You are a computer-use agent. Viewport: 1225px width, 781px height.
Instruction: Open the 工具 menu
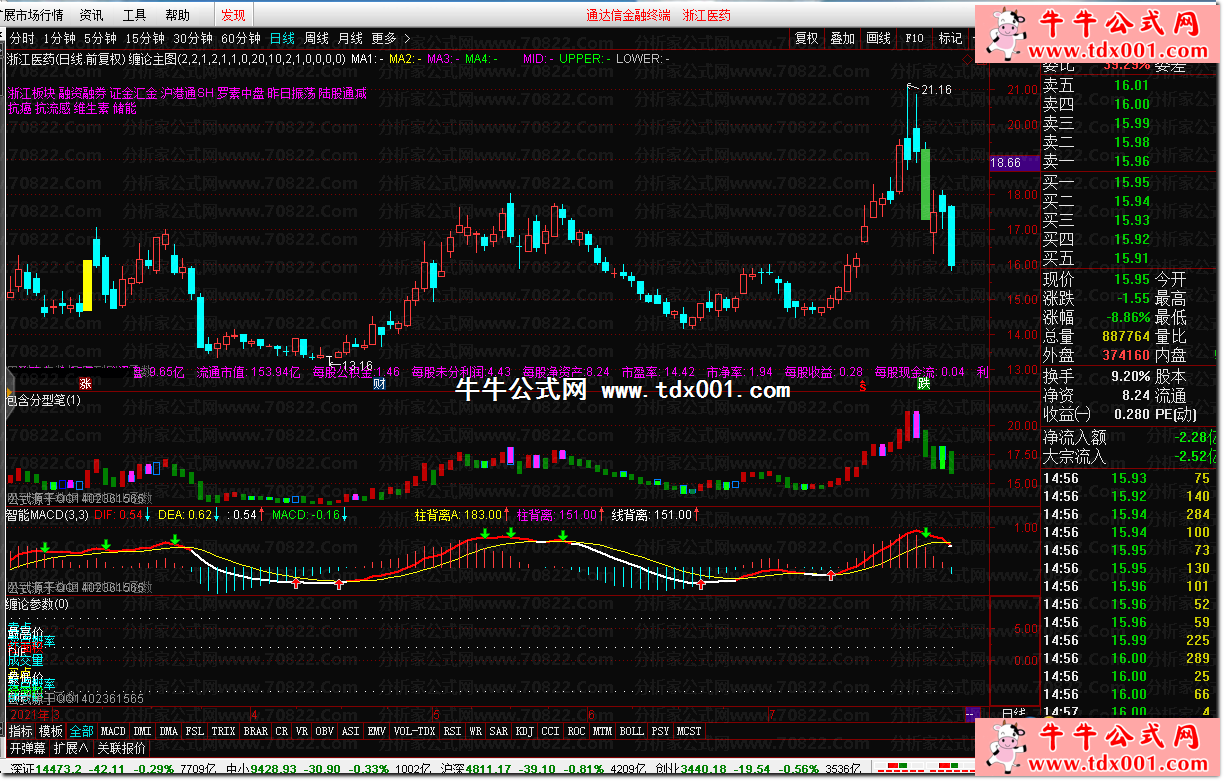134,15
